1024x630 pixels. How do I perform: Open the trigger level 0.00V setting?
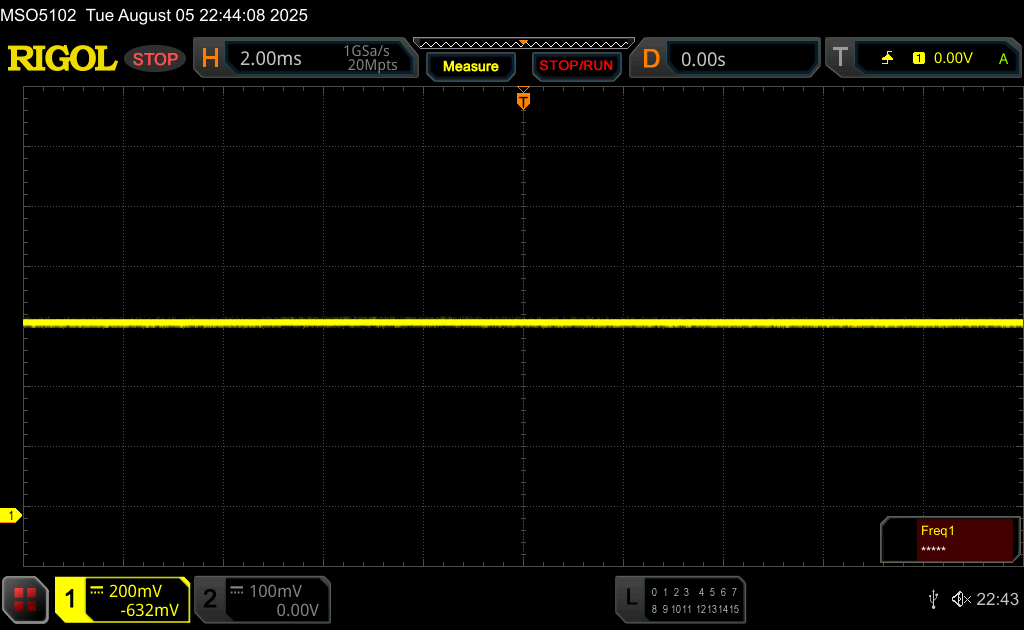click(952, 59)
